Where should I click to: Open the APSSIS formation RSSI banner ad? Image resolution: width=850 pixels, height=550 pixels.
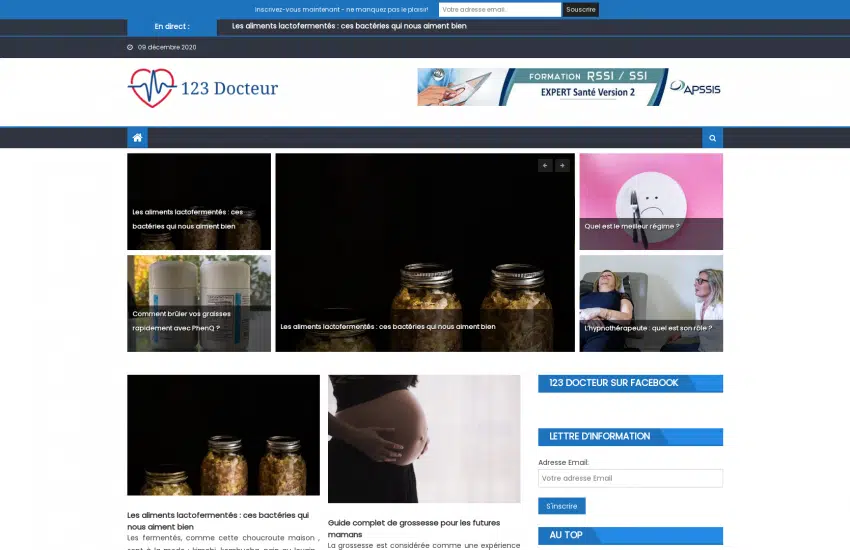coord(570,87)
